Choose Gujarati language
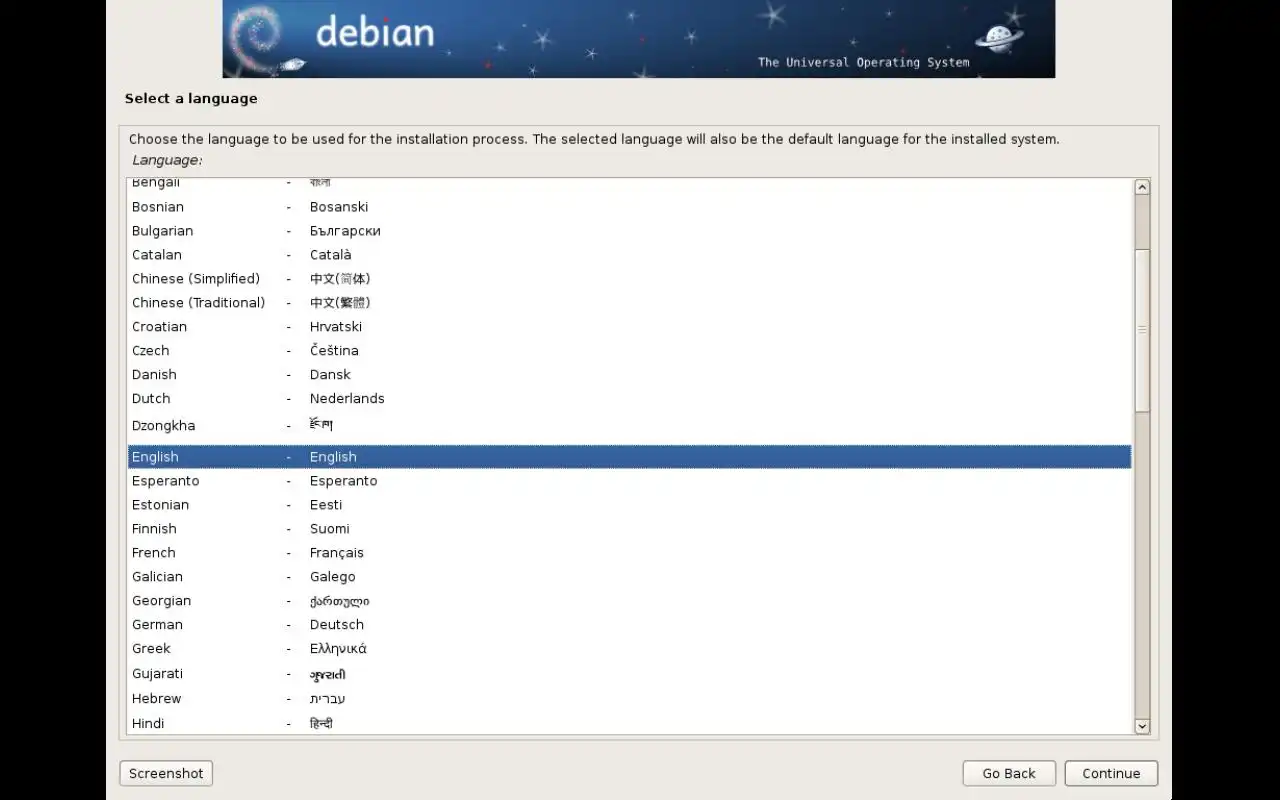The width and height of the screenshot is (1280, 800). tap(630, 674)
